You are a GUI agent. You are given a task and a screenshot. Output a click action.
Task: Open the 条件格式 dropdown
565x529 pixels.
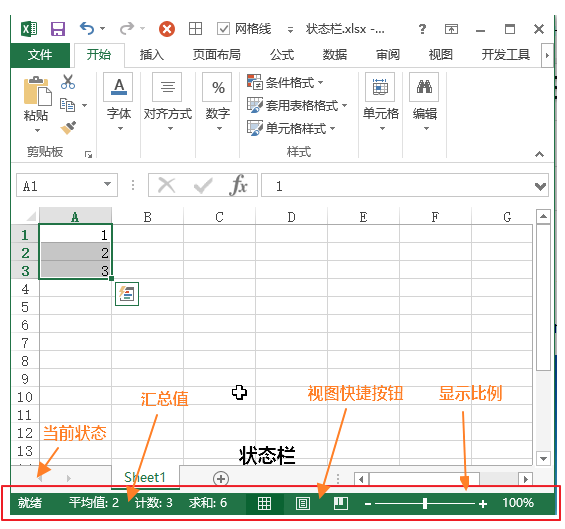pyautogui.click(x=285, y=83)
